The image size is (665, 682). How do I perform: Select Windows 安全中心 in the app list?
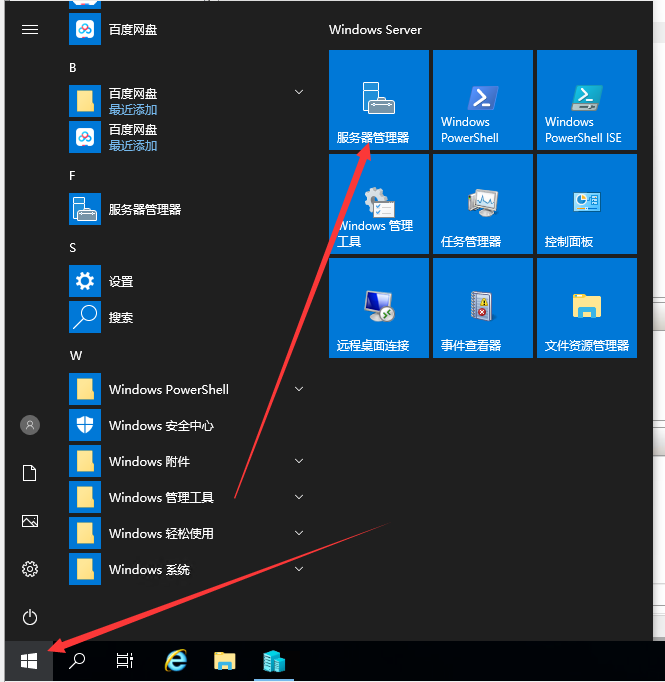point(160,426)
